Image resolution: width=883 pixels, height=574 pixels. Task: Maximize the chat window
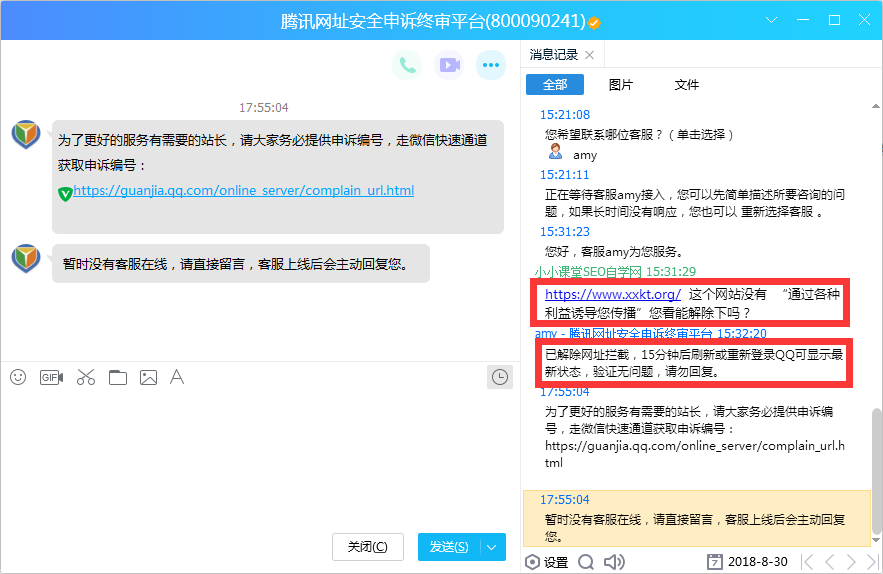click(835, 20)
